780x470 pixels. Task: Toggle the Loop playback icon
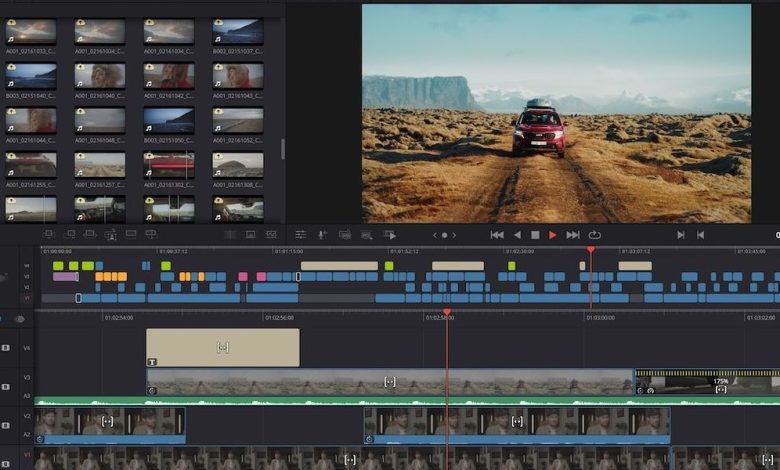click(595, 235)
